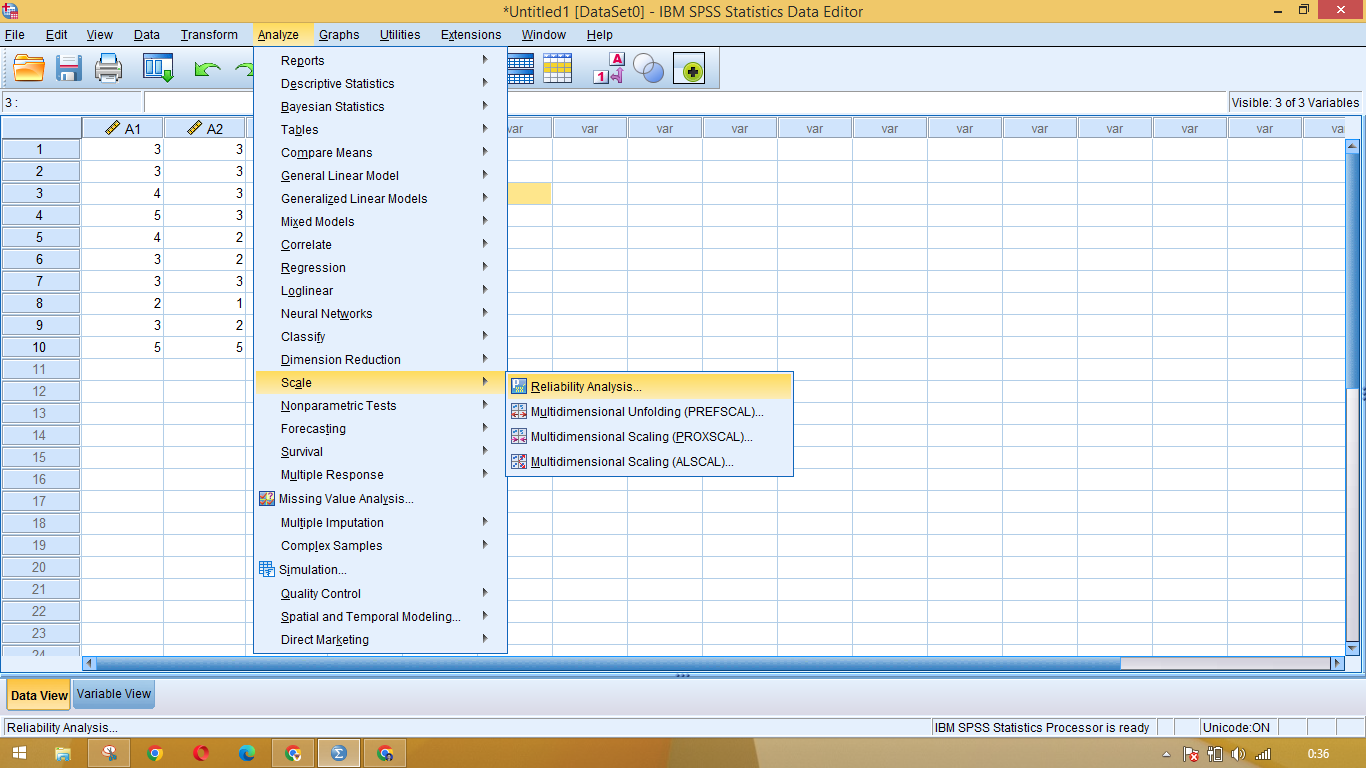Image resolution: width=1366 pixels, height=768 pixels.
Task: Print using the printer toolbar icon
Action: click(108, 69)
